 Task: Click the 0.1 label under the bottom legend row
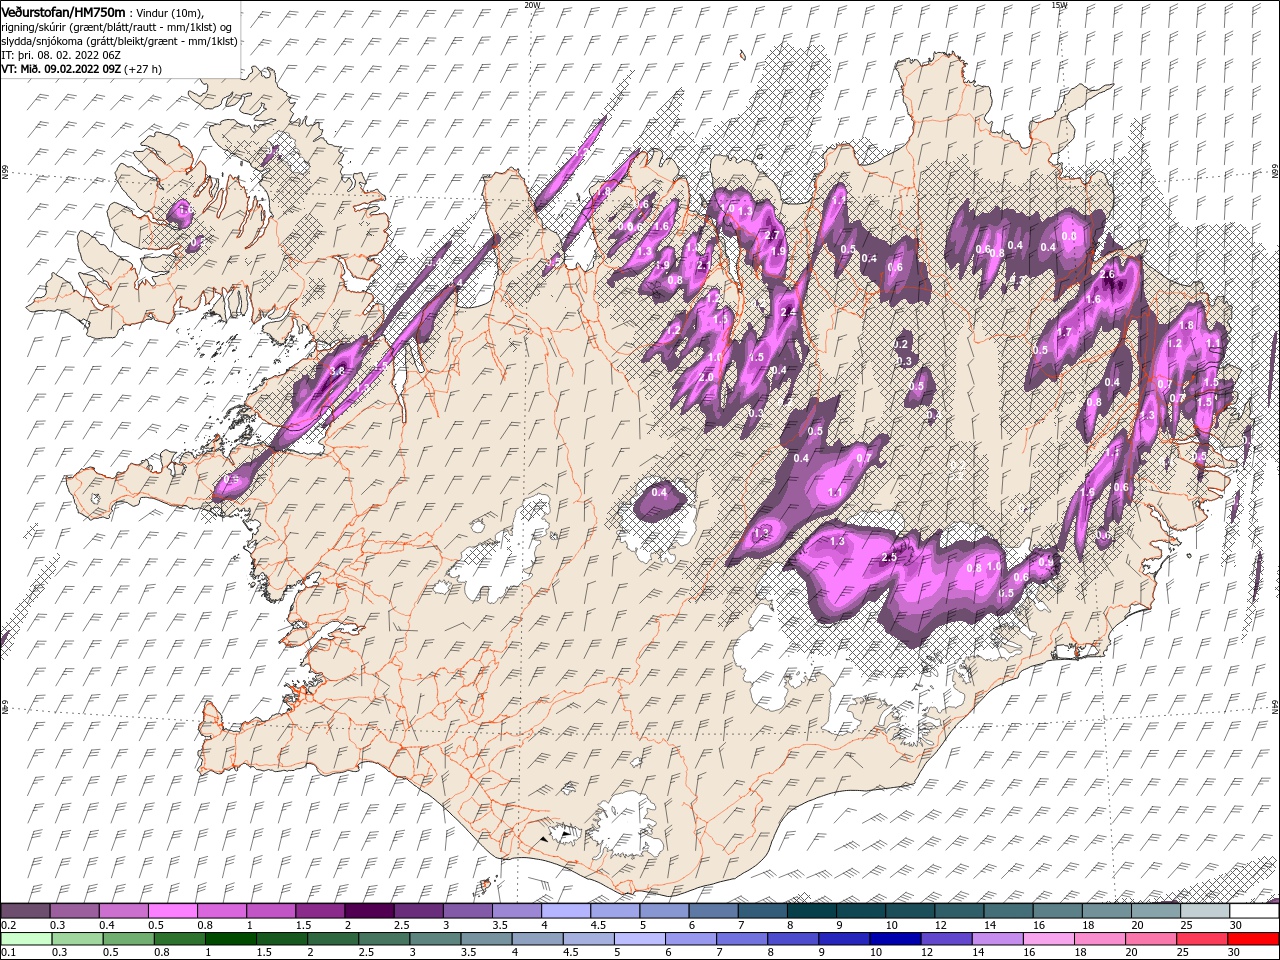[9, 953]
